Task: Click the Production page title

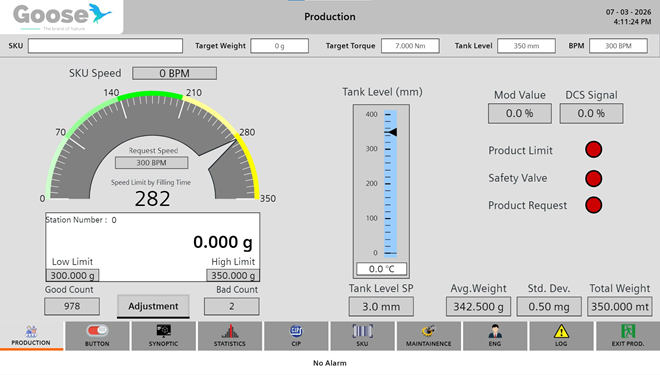Action: click(330, 17)
